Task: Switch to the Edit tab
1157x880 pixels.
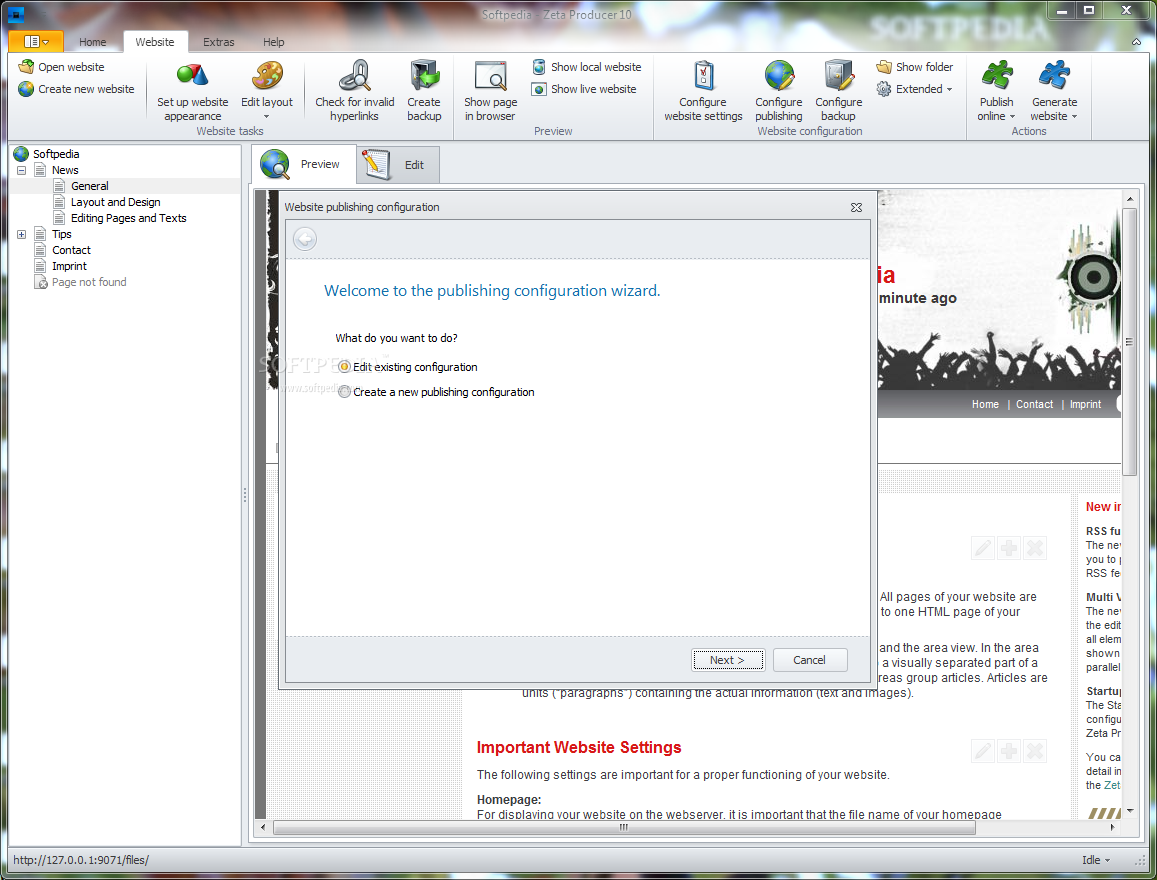Action: 398,164
